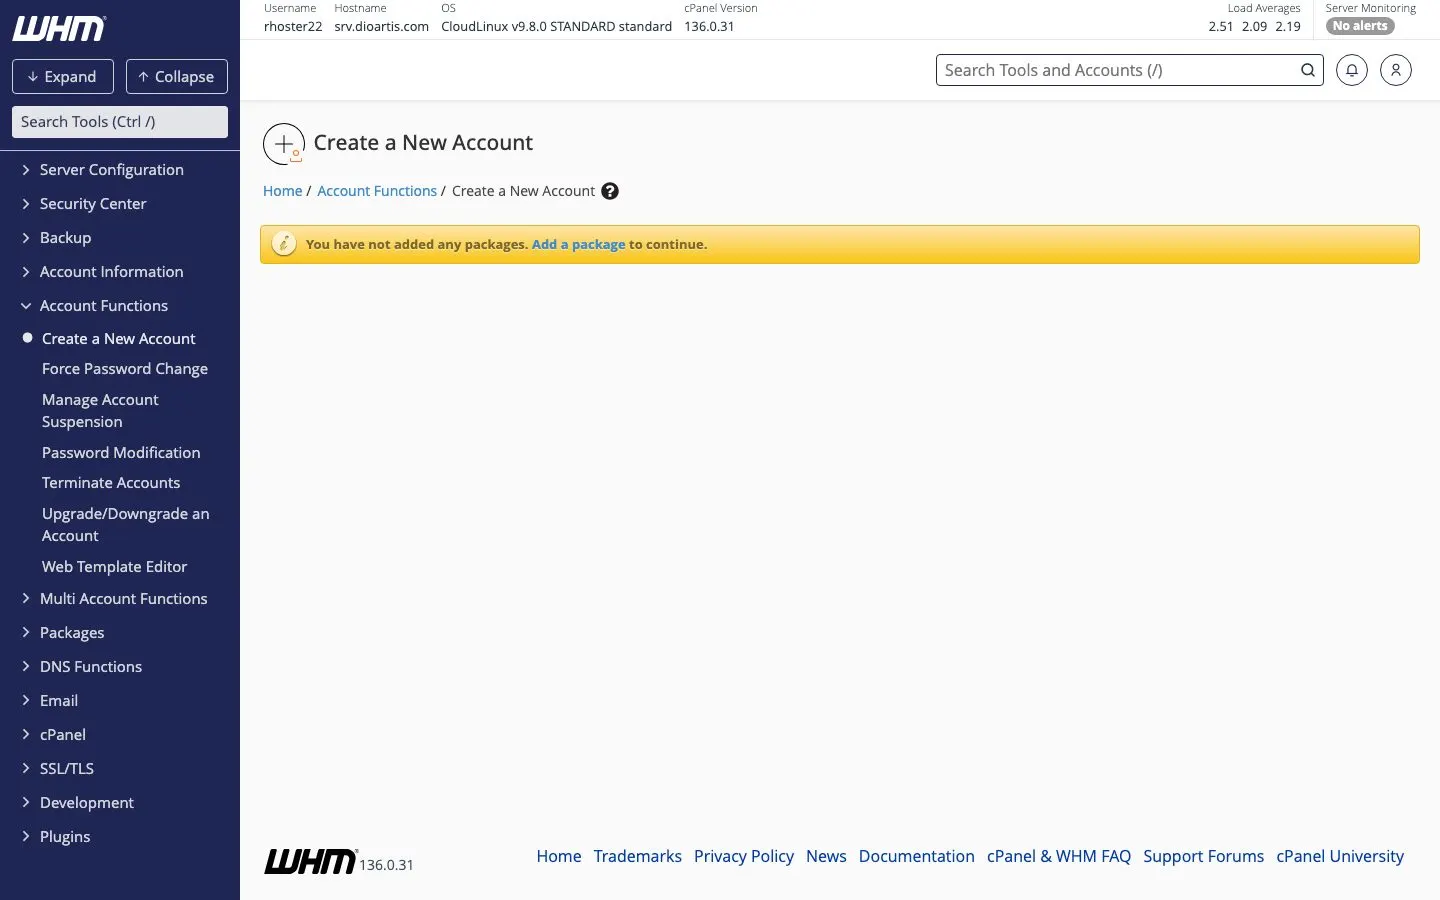Open the Documentation footer link
This screenshot has height=900, width=1440.
point(917,856)
